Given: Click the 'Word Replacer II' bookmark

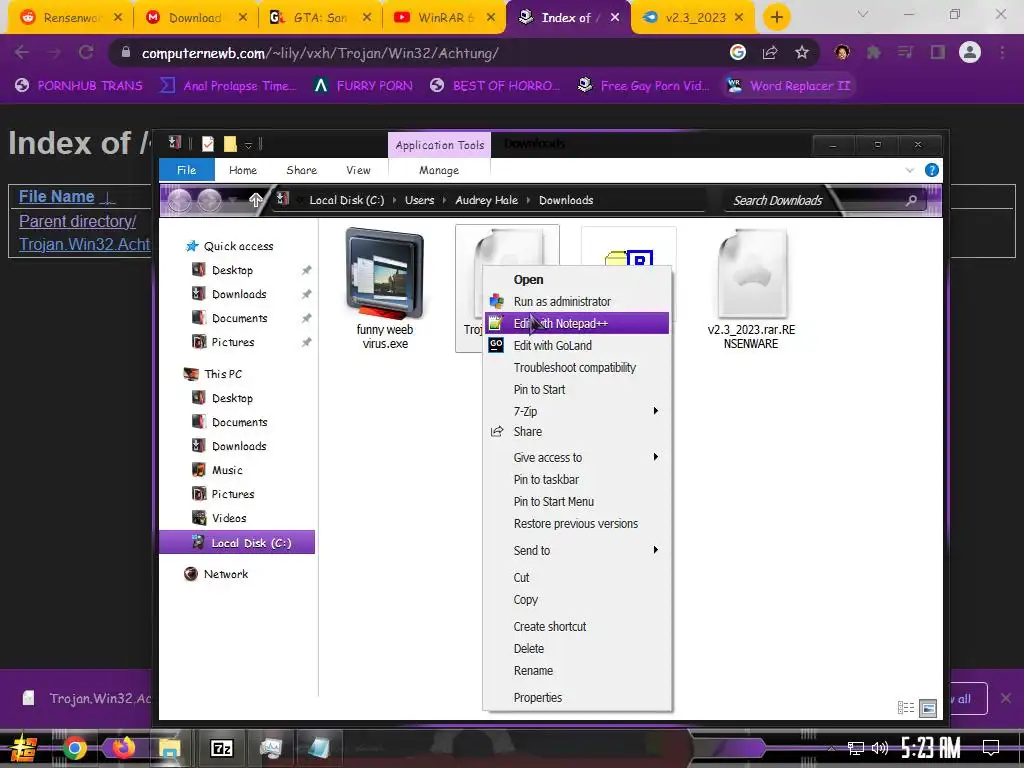Looking at the screenshot, I should pyautogui.click(x=790, y=86).
